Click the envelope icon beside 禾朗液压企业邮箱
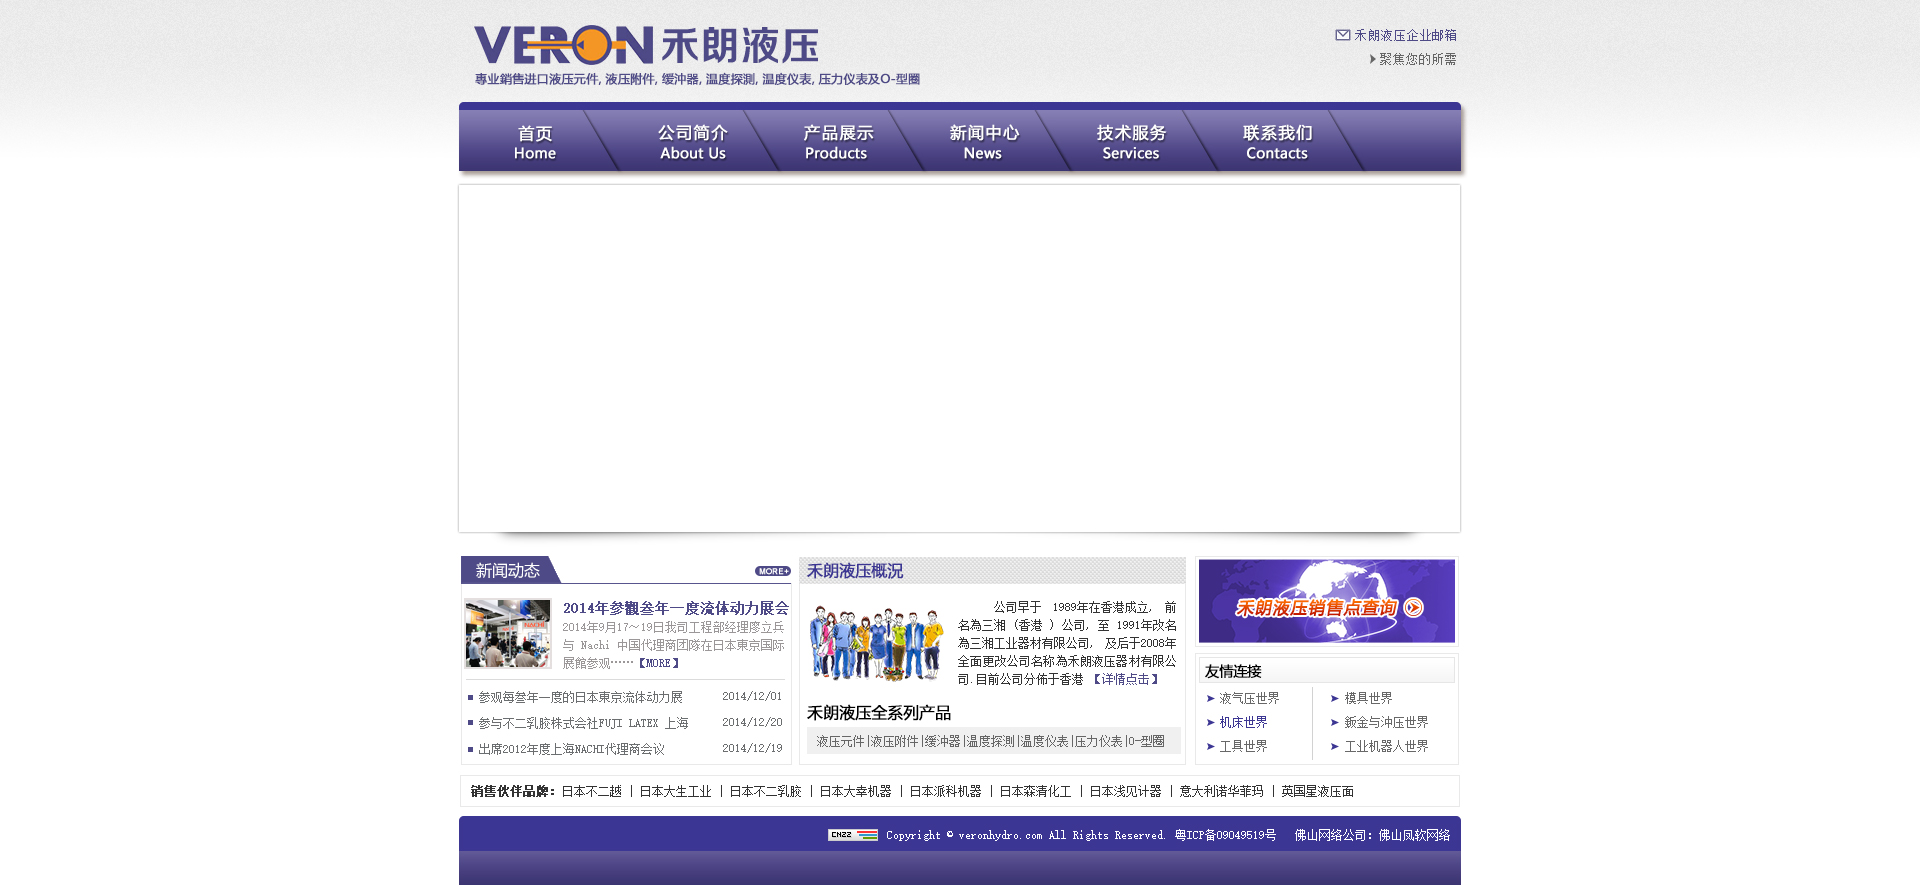The width and height of the screenshot is (1920, 885). click(1342, 35)
